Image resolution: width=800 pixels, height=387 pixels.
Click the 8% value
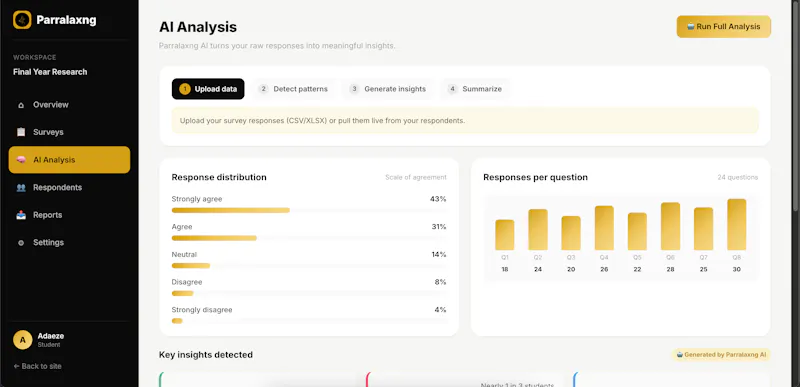click(440, 281)
